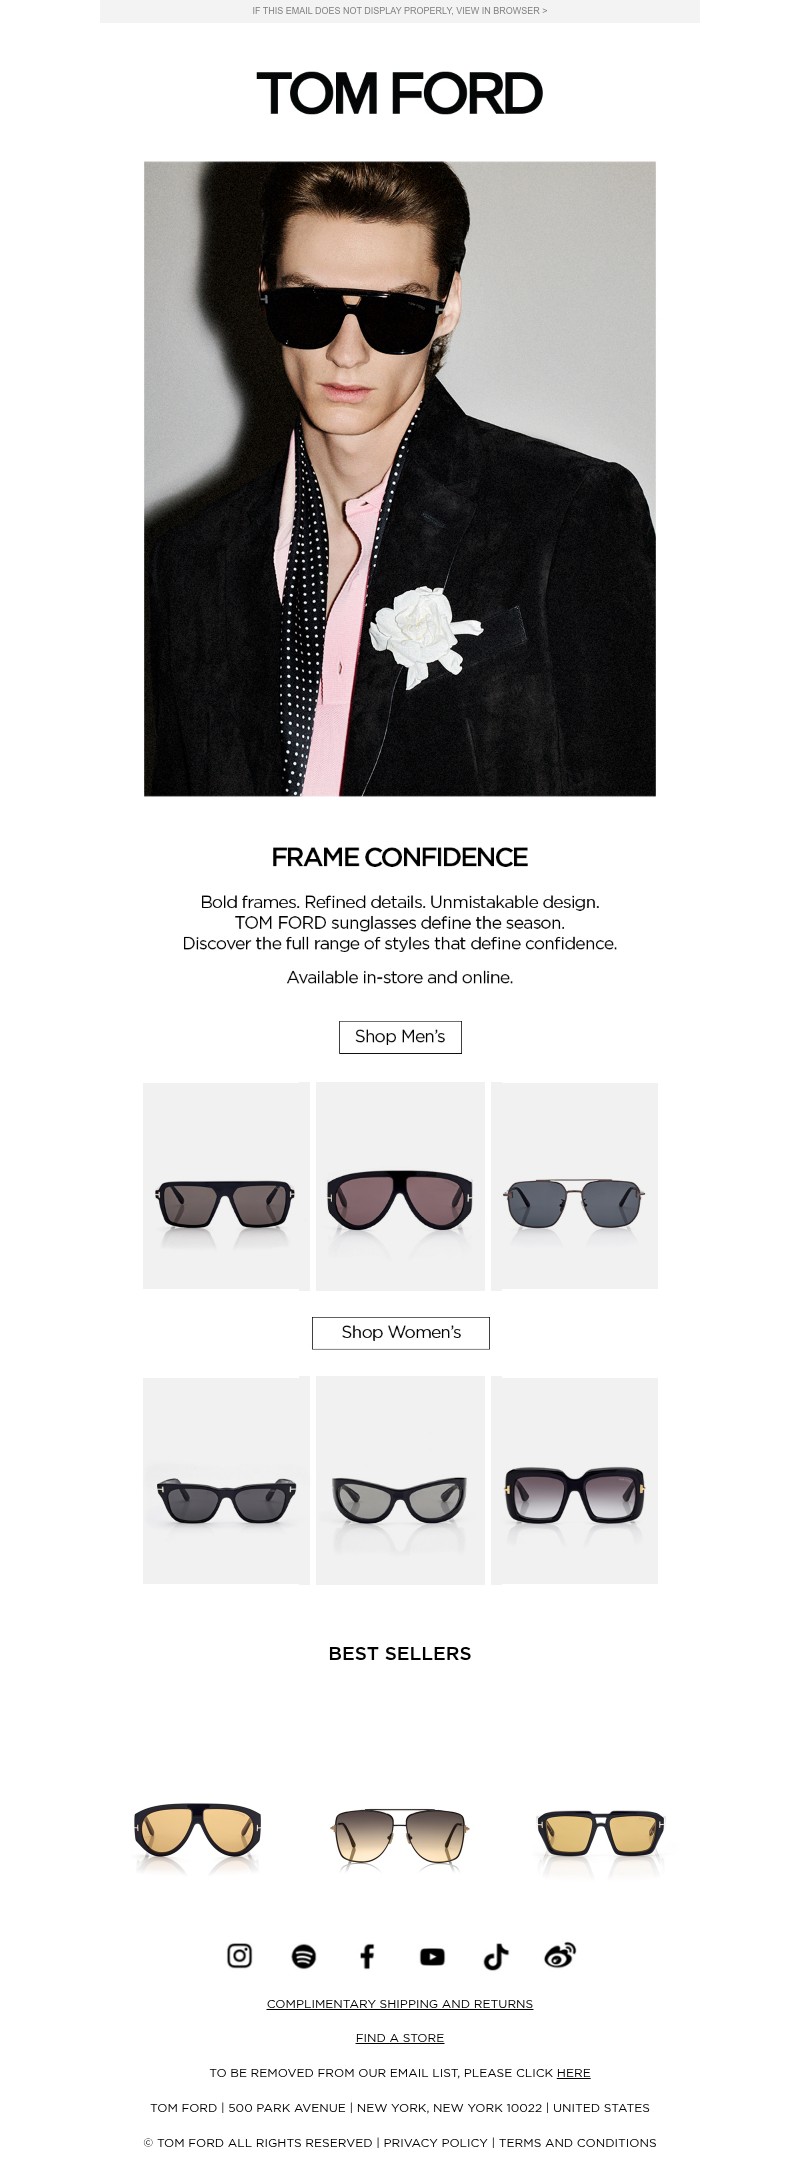
Task: Open the Instagram social icon
Action: (x=240, y=1955)
